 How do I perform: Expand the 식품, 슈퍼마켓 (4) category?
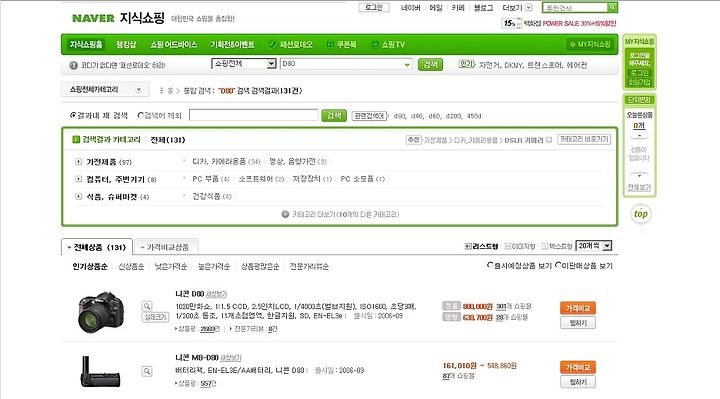pyautogui.click(x=79, y=197)
